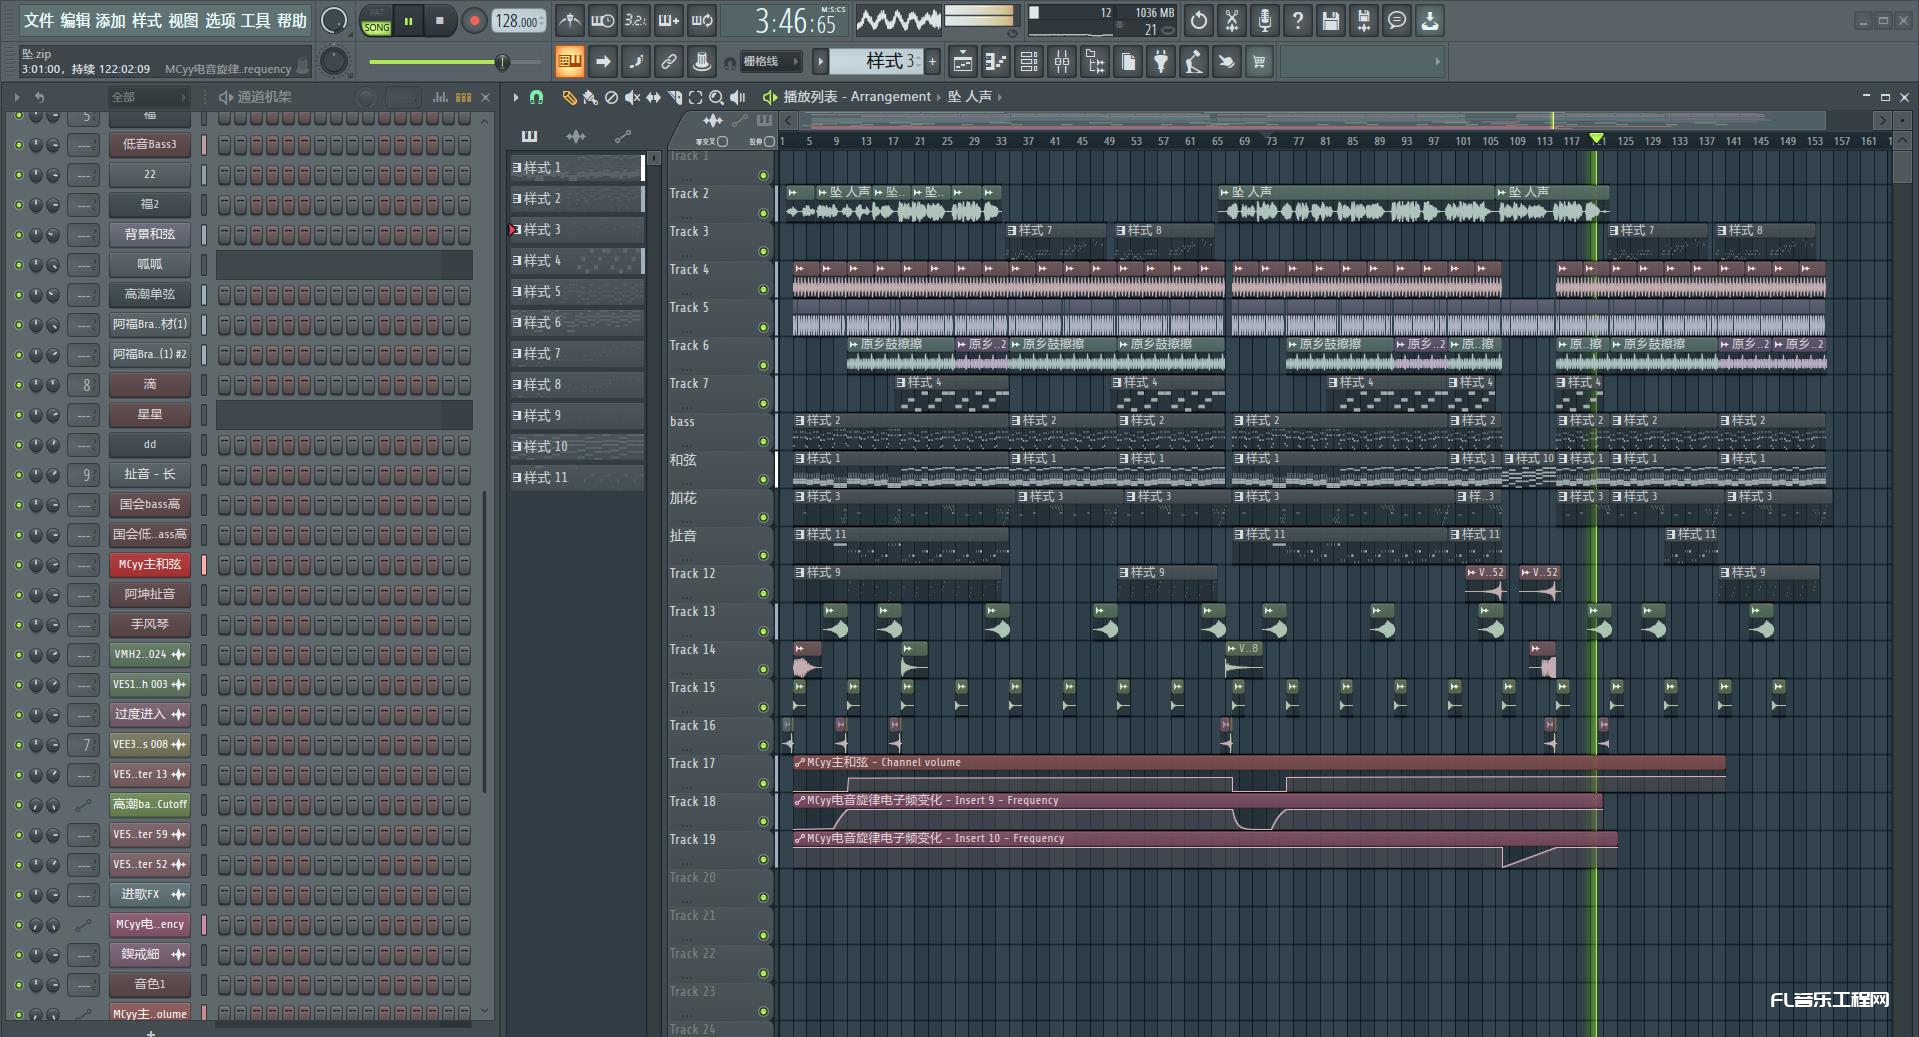Mute the 星星 channel using its green LED
Image resolution: width=1919 pixels, height=1037 pixels.
click(18, 414)
